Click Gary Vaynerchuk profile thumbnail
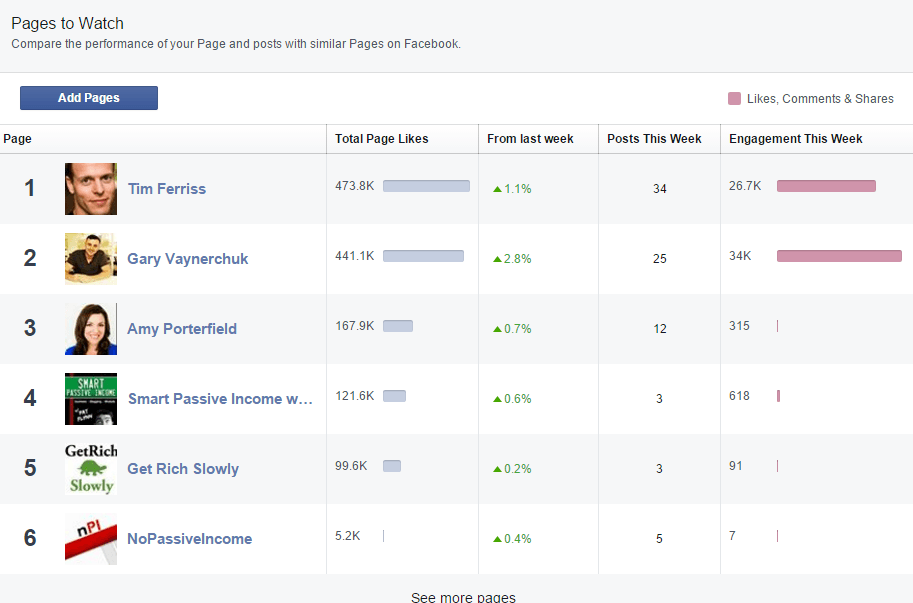The width and height of the screenshot is (913, 603). coord(91,259)
